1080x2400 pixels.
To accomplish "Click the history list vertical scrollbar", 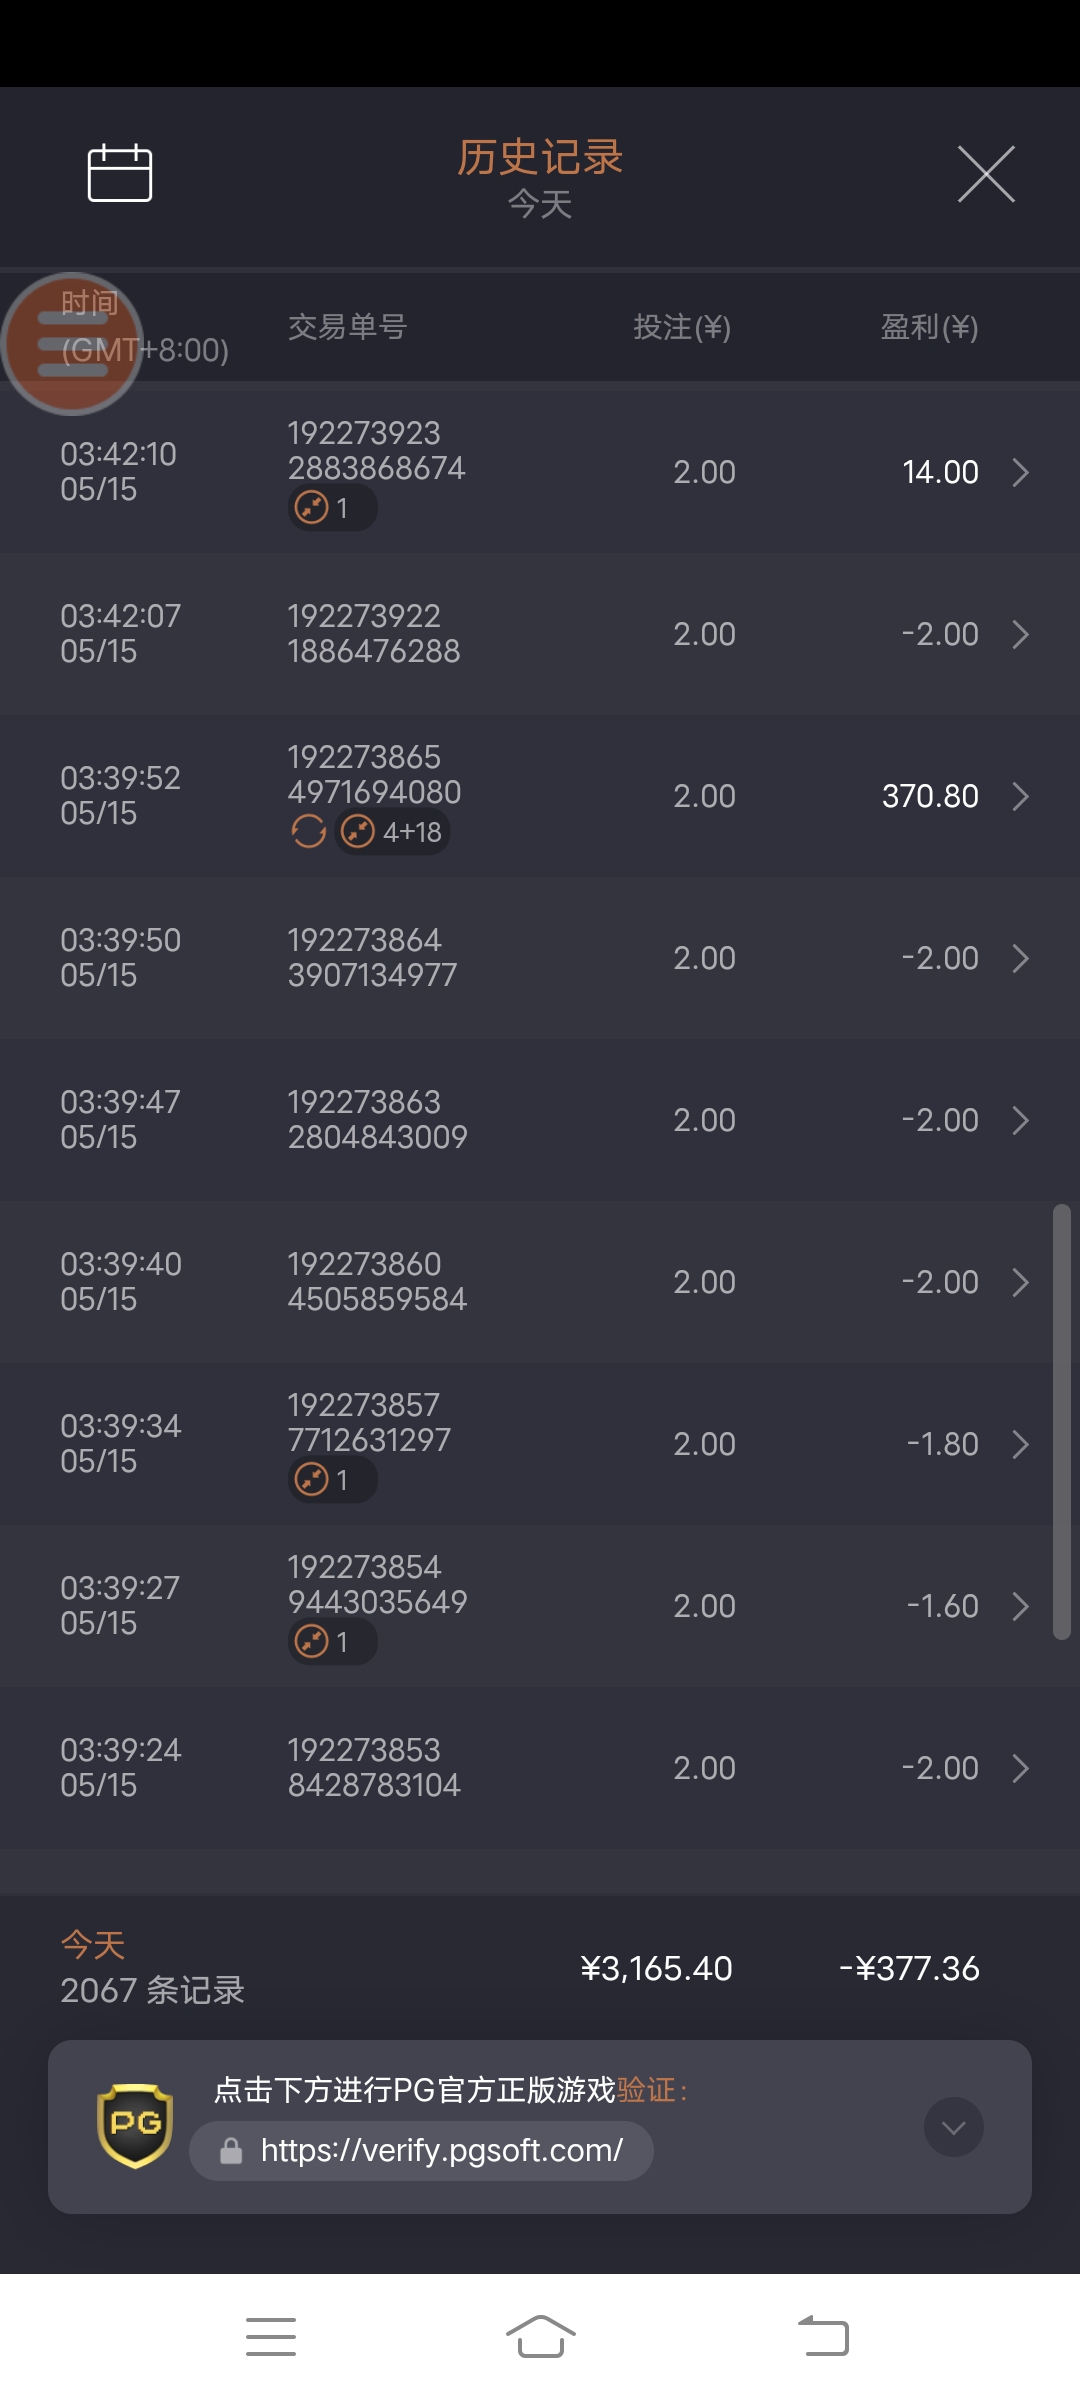I will coord(1061,1420).
